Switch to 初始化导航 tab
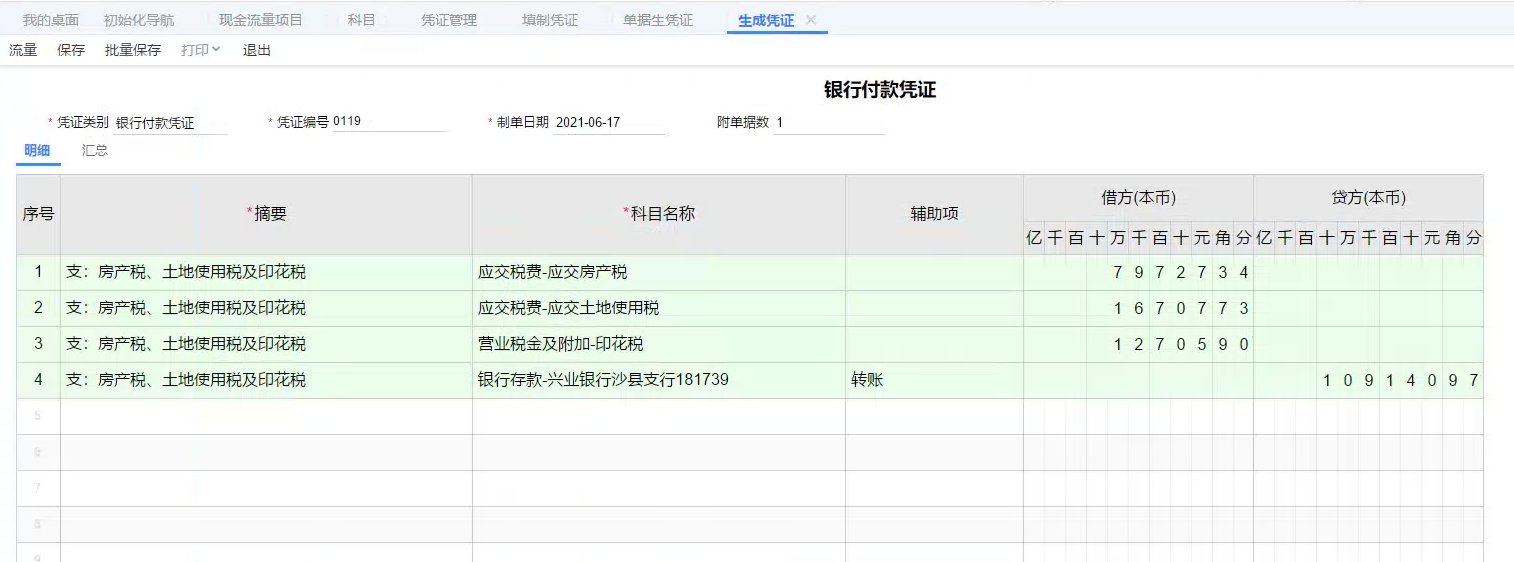Viewport: 1514px width, 562px height. (x=139, y=20)
